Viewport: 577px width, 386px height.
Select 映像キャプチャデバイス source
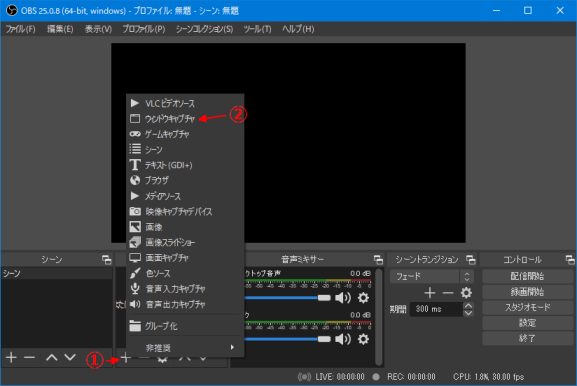click(185, 212)
